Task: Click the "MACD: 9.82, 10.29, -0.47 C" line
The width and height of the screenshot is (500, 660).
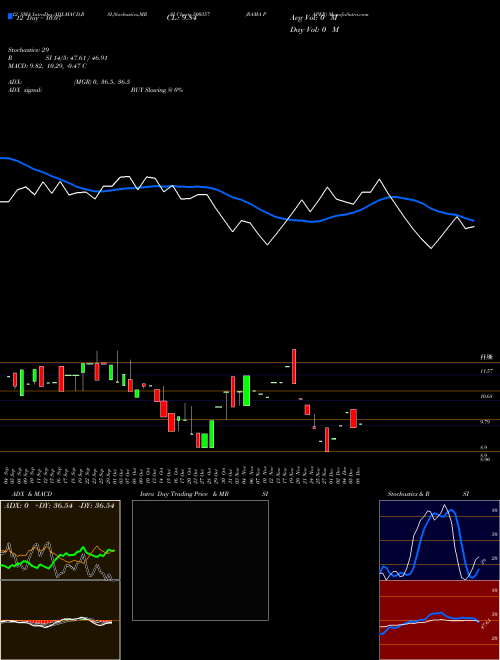Action: pos(47,66)
